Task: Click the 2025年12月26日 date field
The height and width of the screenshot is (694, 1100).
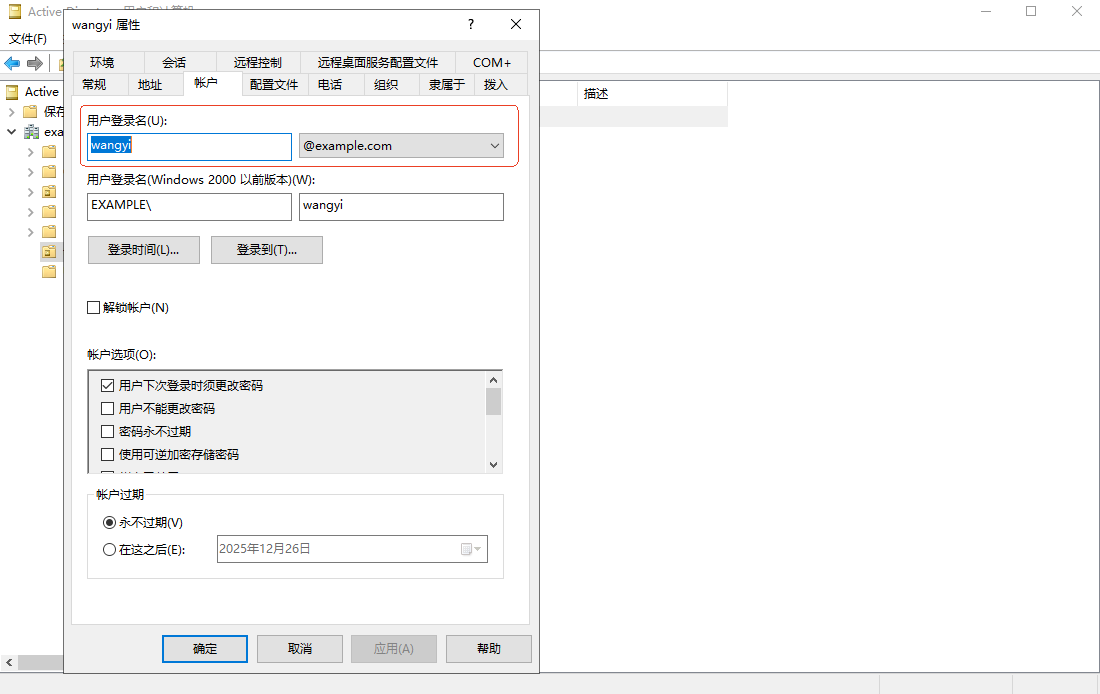Action: pyautogui.click(x=352, y=549)
